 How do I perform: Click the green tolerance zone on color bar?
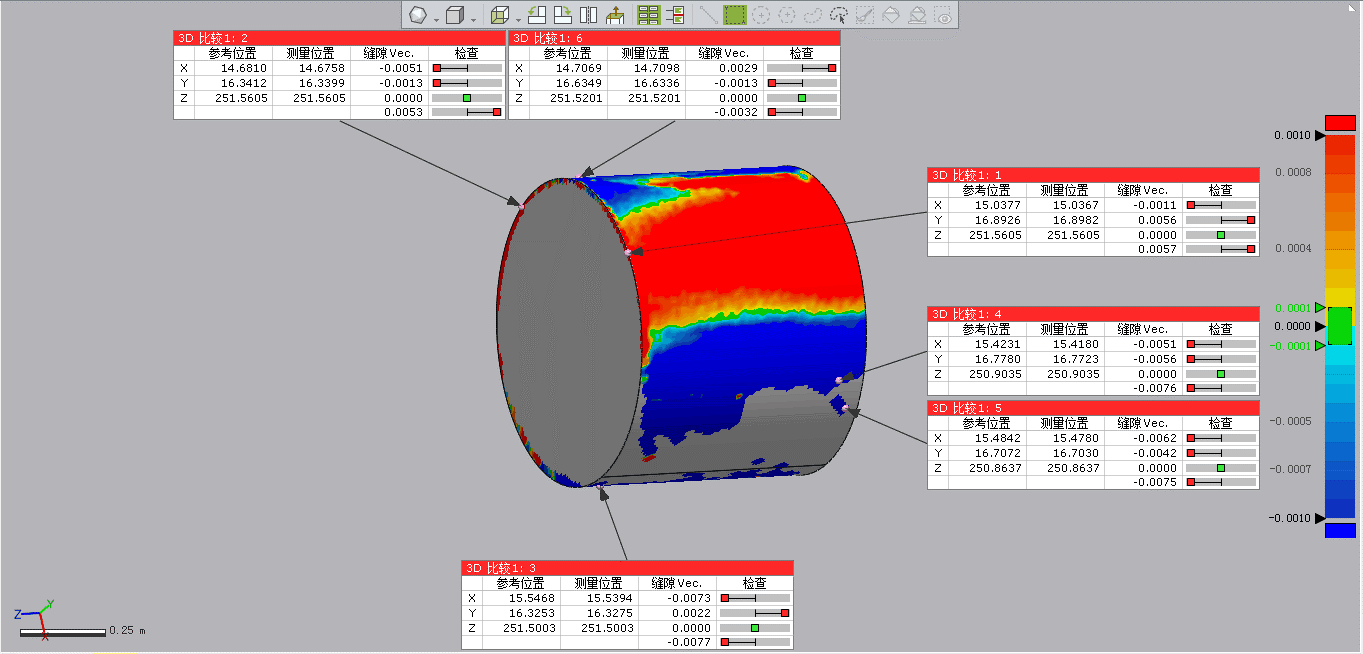1340,326
